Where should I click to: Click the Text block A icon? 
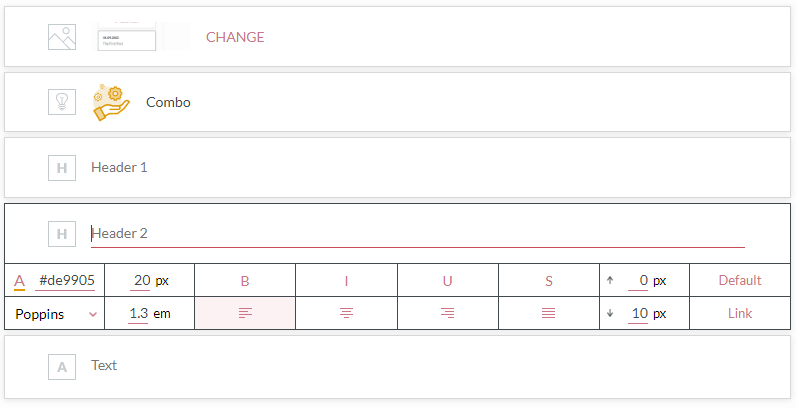pos(62,366)
